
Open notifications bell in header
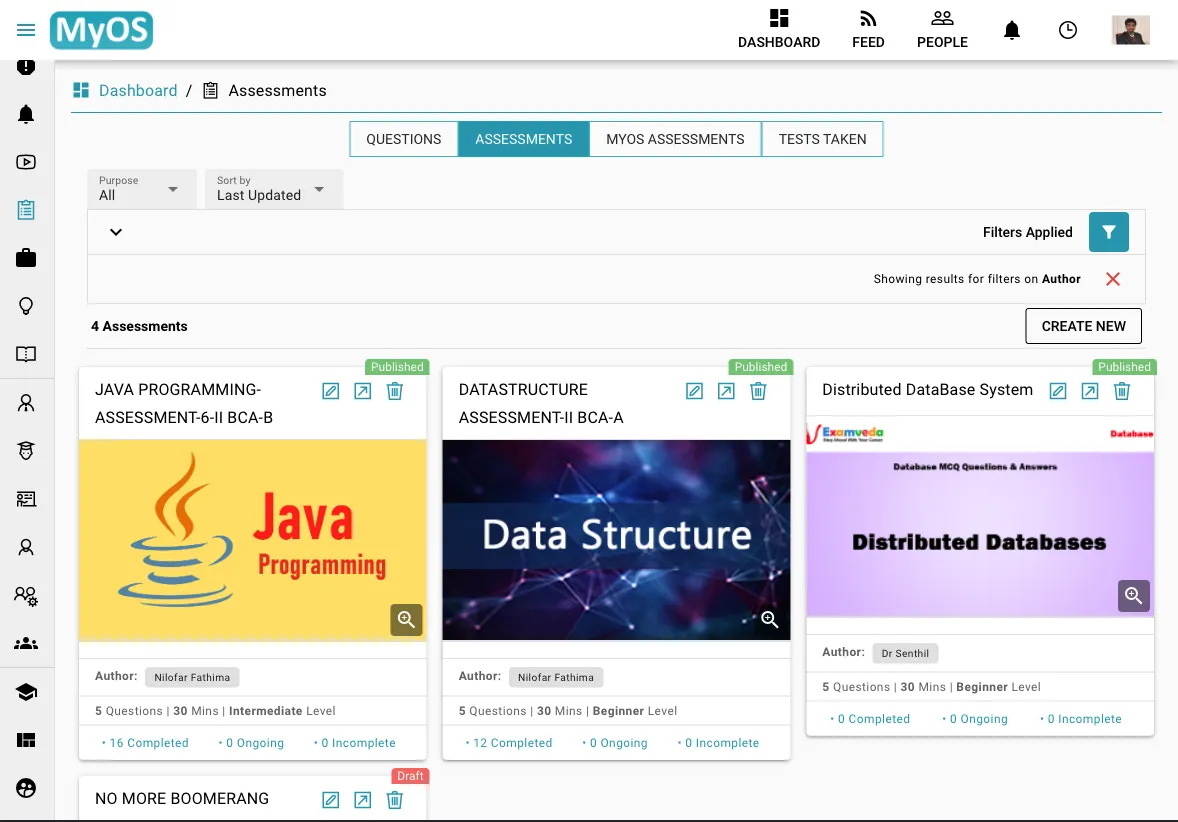tap(1012, 30)
